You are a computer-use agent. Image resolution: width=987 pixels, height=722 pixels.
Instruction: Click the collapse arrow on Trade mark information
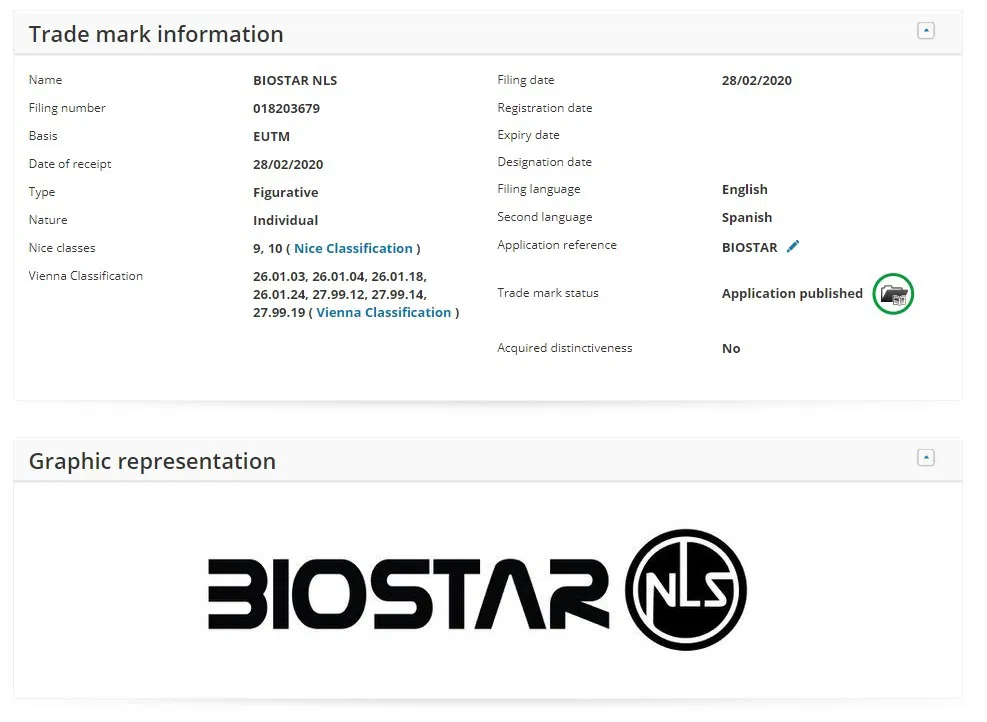[x=926, y=30]
